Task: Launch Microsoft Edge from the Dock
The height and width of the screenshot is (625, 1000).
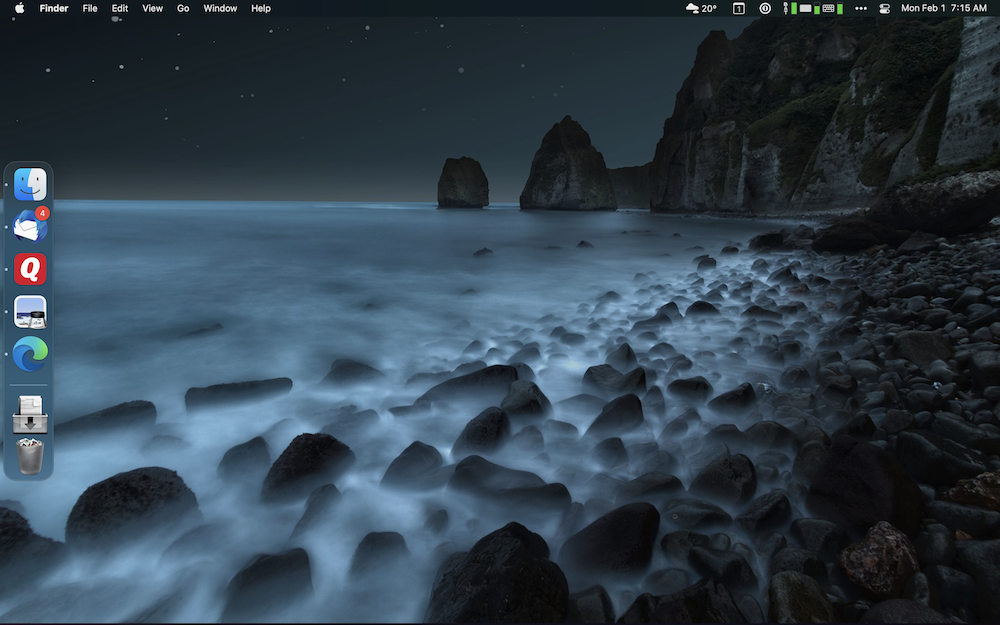Action: coord(30,354)
